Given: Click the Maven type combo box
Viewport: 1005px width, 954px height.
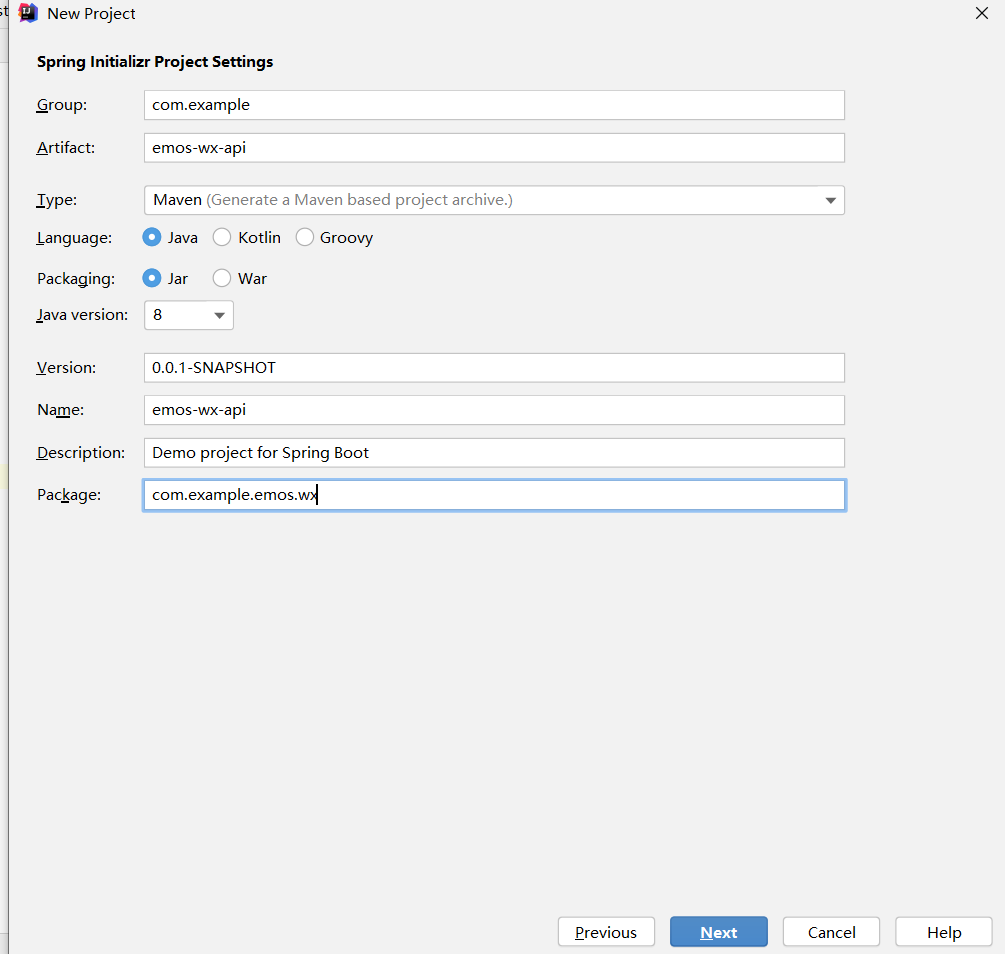Looking at the screenshot, I should pyautogui.click(x=480, y=200).
